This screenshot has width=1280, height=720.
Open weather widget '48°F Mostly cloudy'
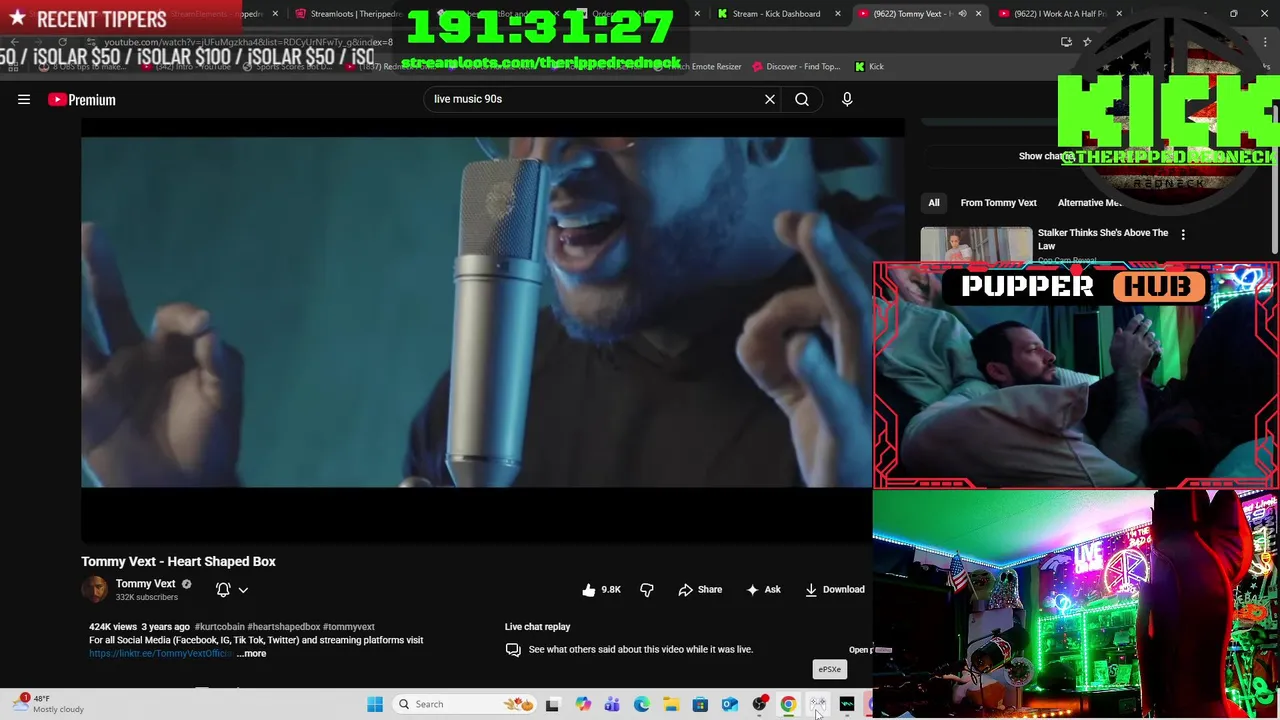(50, 704)
